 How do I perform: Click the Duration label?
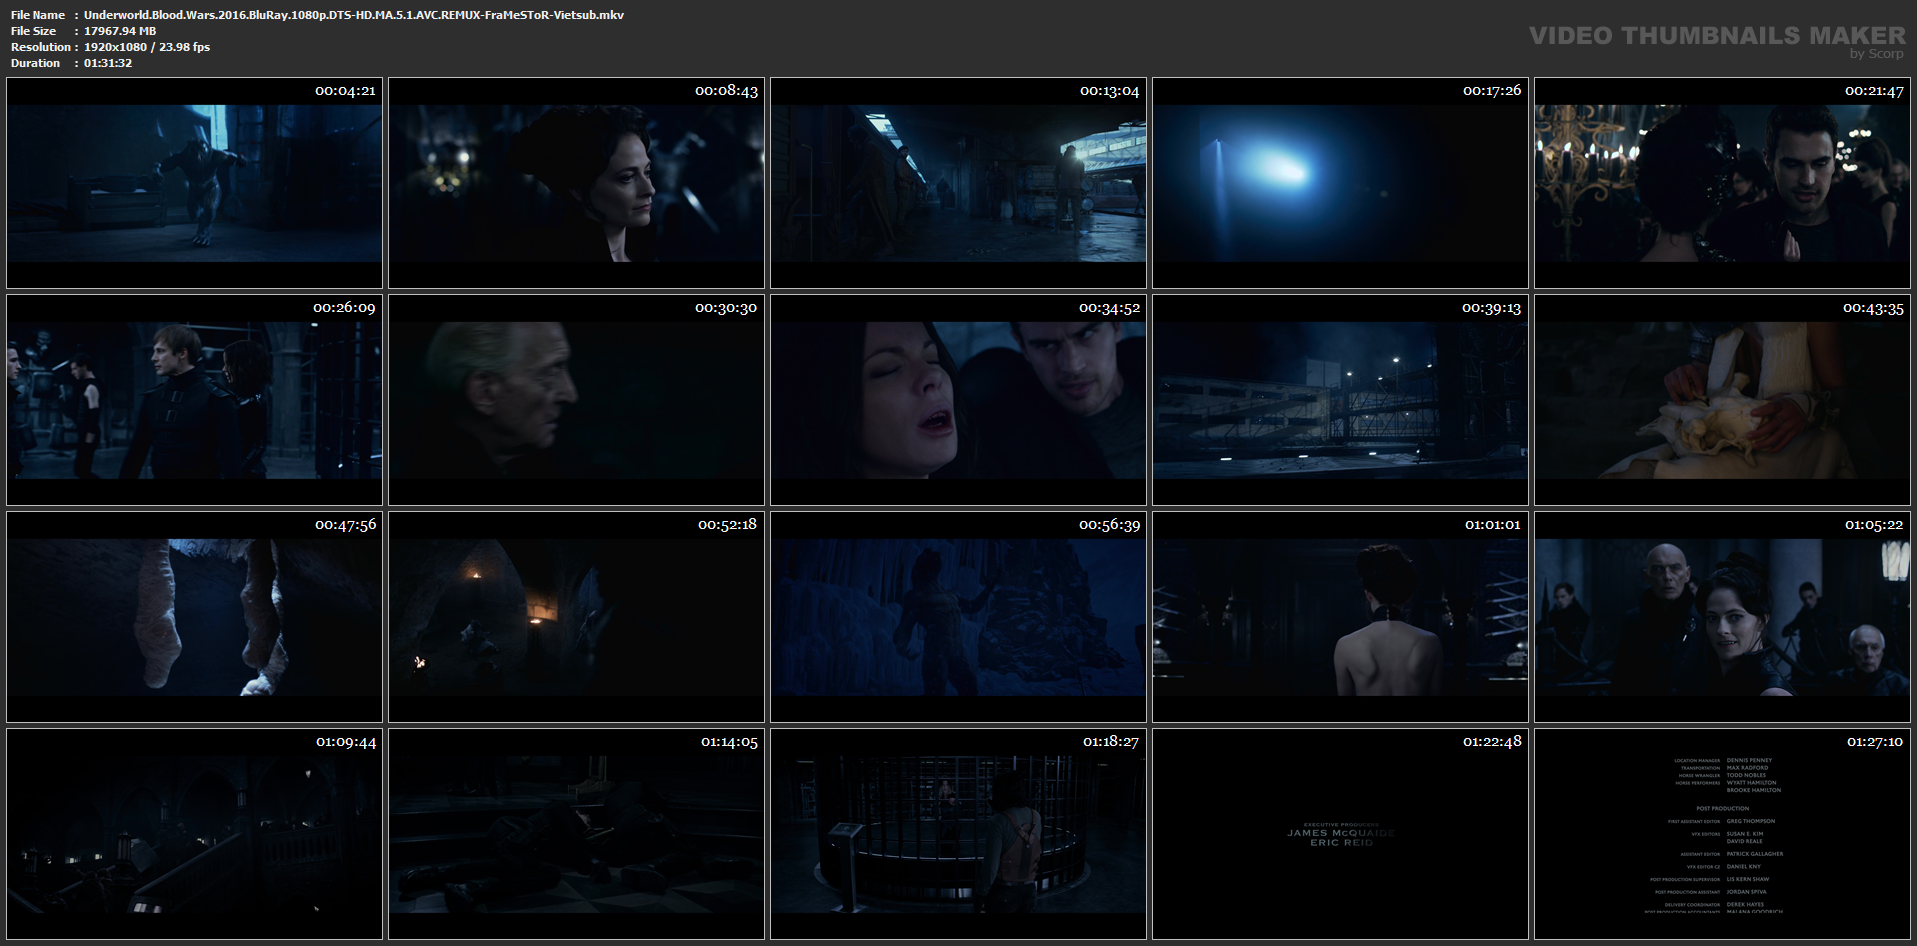click(x=35, y=63)
